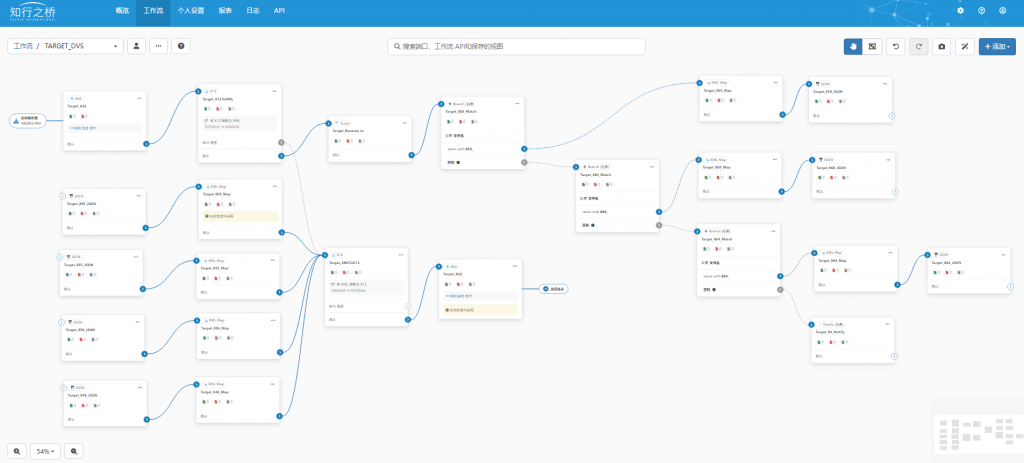
Task: Open the user icon beside workspace selector
Action: click(x=136, y=46)
